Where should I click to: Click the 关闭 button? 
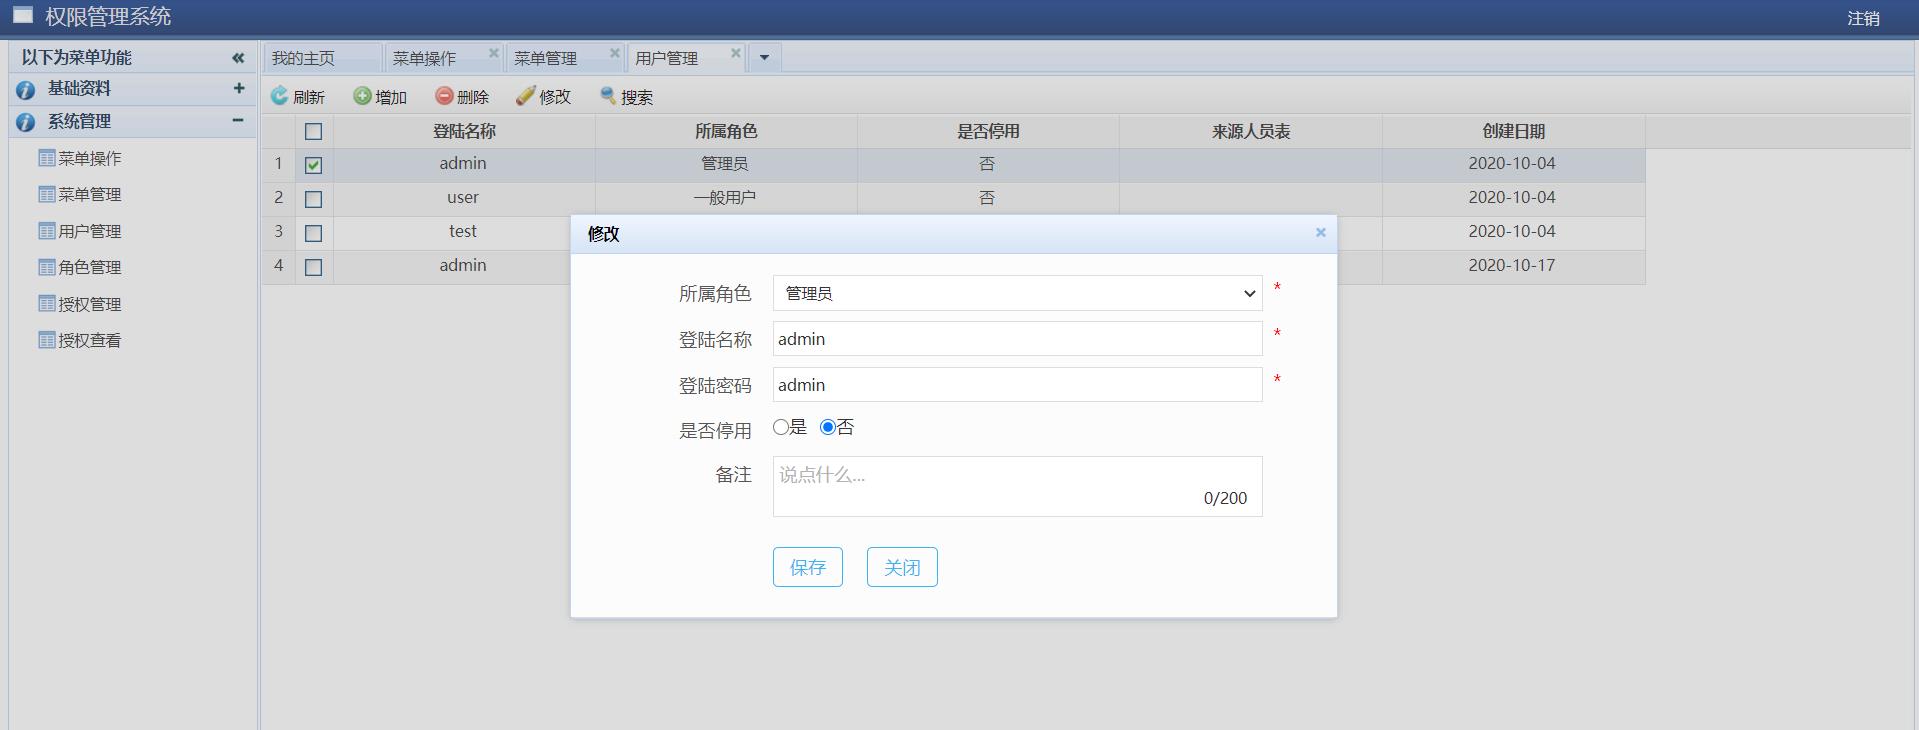click(902, 567)
